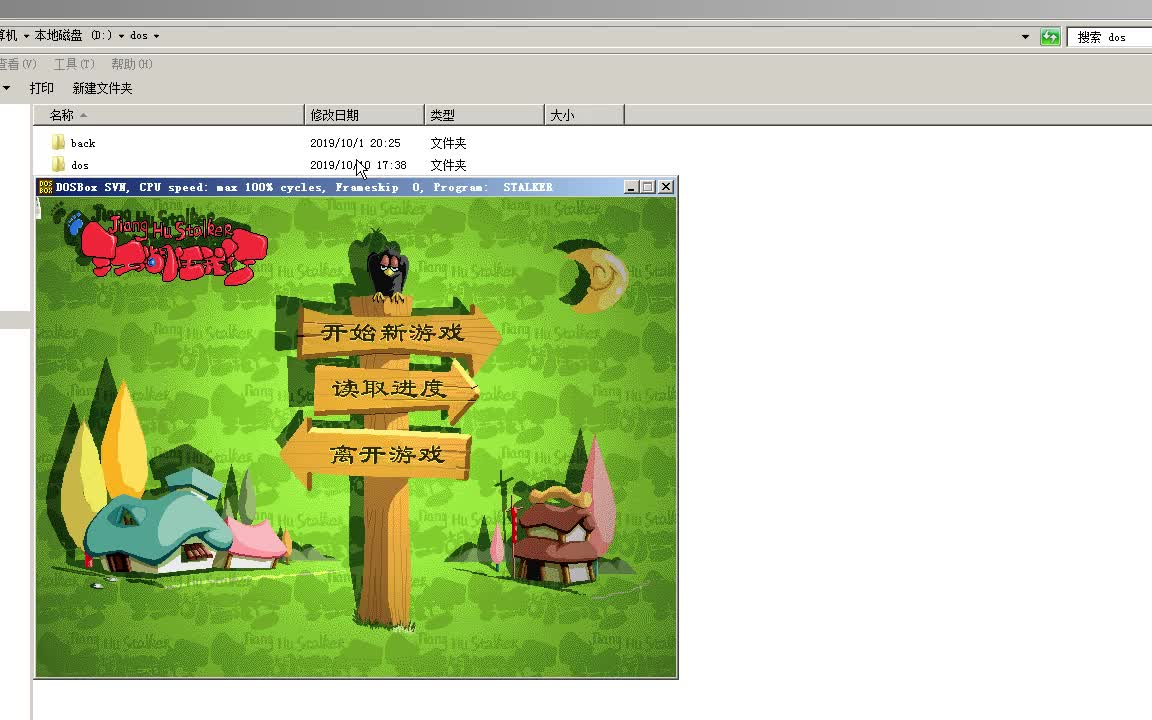Focus the 搜索 dos search field
1152x720 pixels.
(x=1110, y=37)
